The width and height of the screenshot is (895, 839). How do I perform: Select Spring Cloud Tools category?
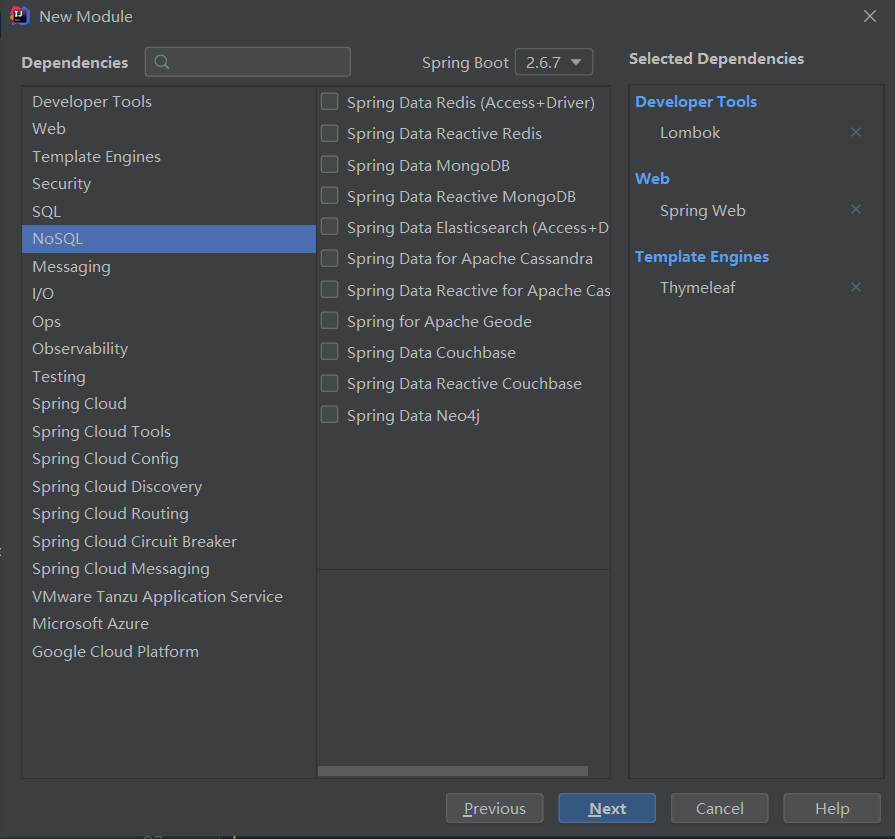point(168,431)
